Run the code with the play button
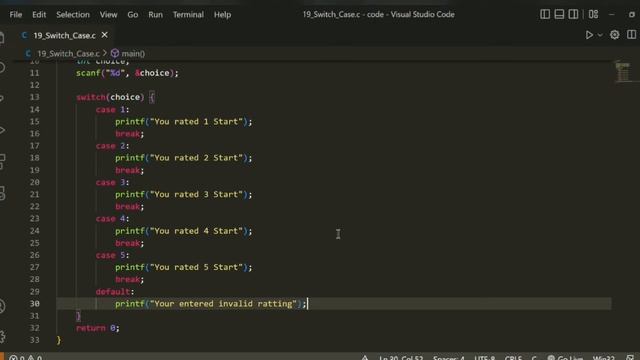Image resolution: width=640 pixels, height=360 pixels. click(x=589, y=35)
